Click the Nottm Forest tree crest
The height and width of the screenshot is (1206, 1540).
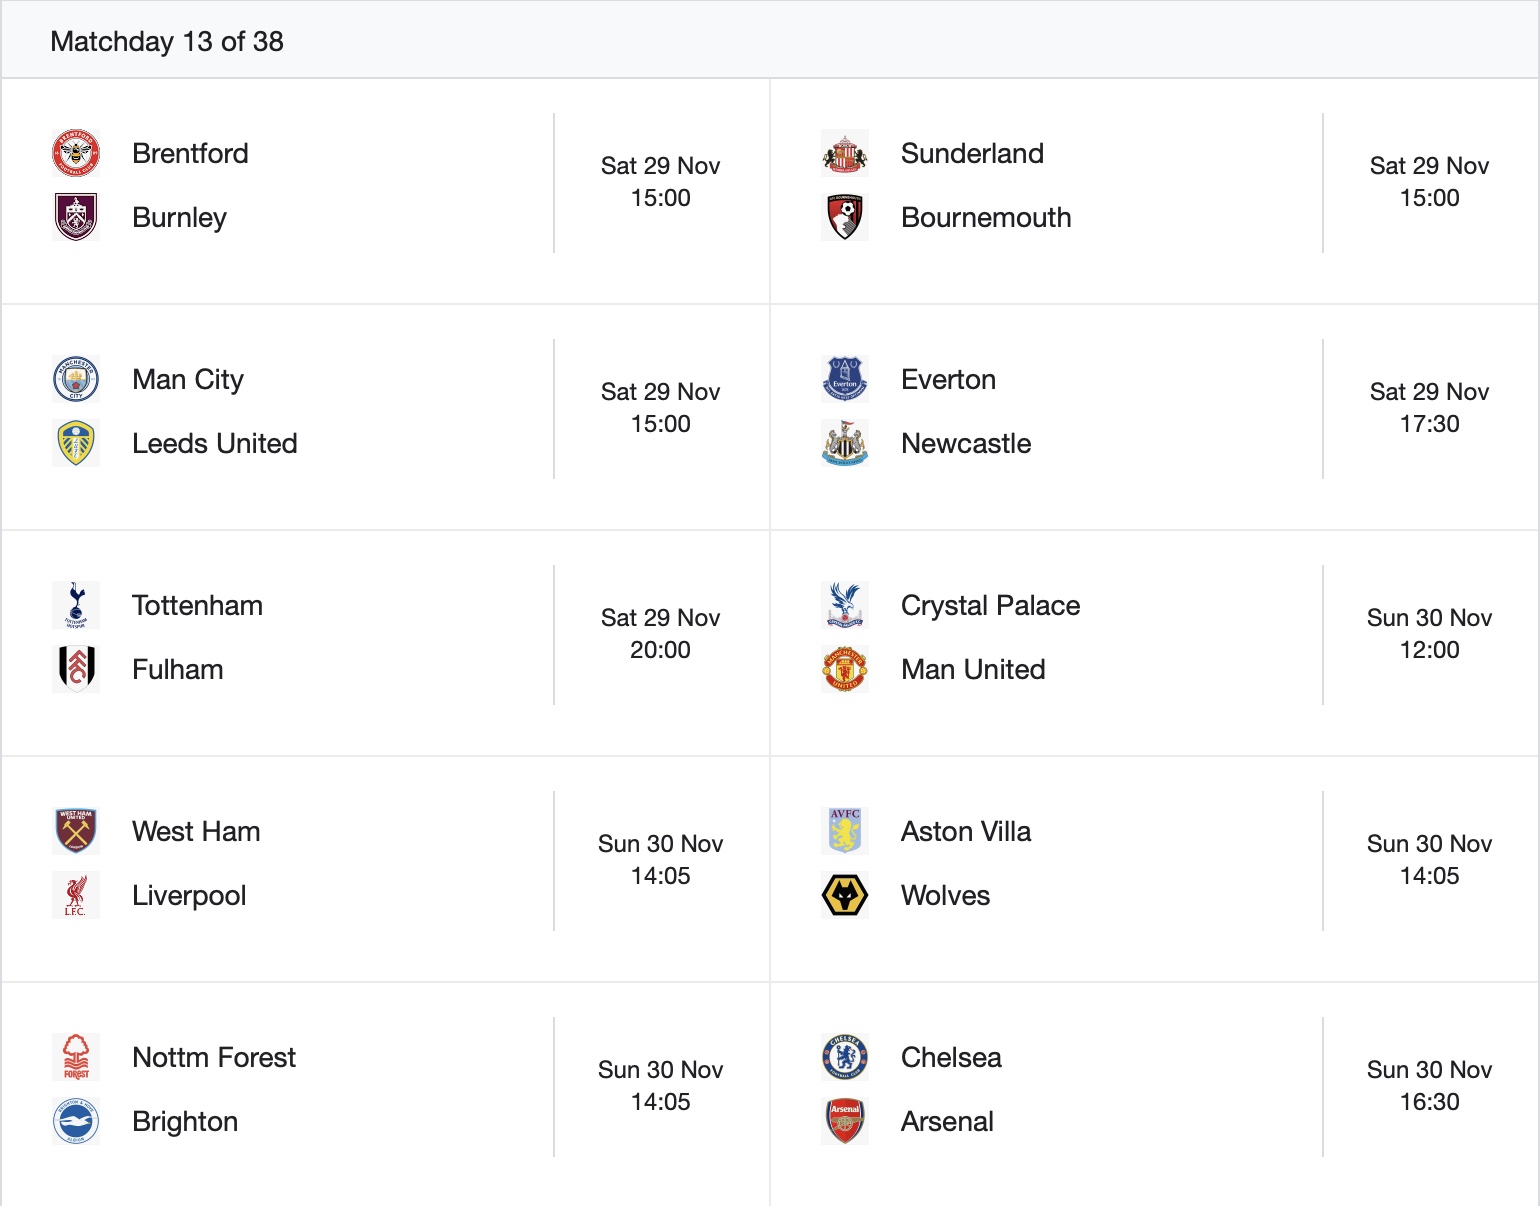tap(76, 1057)
